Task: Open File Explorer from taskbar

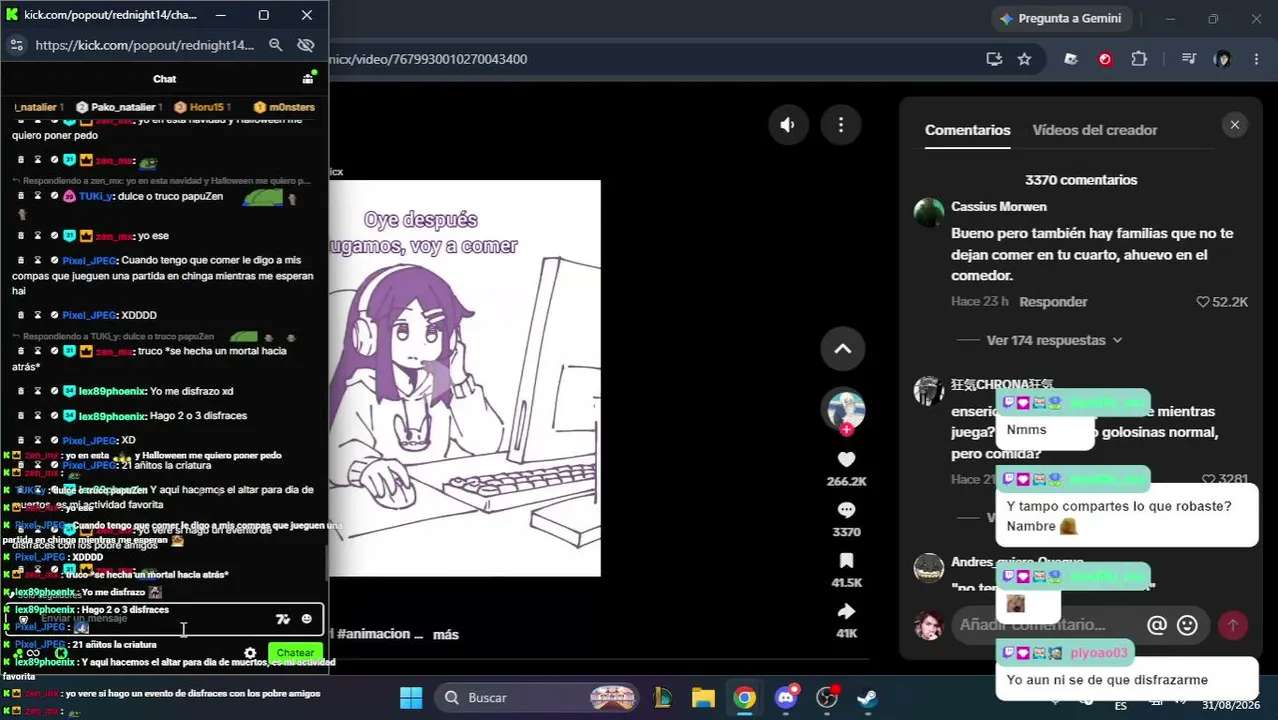Action: click(x=703, y=698)
